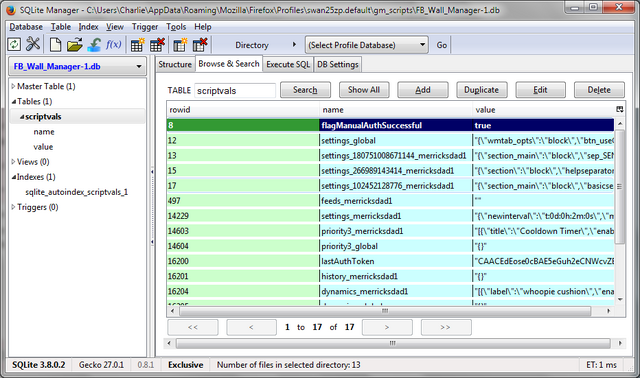Click the Exclusive status bar entry

click(x=186, y=365)
